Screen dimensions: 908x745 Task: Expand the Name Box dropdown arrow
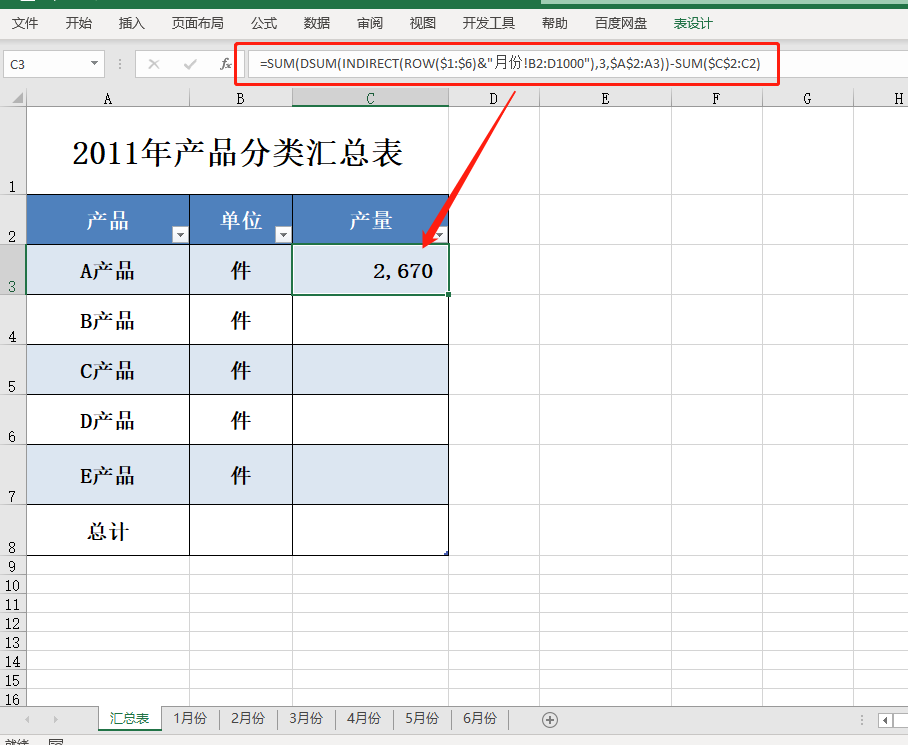click(x=94, y=64)
